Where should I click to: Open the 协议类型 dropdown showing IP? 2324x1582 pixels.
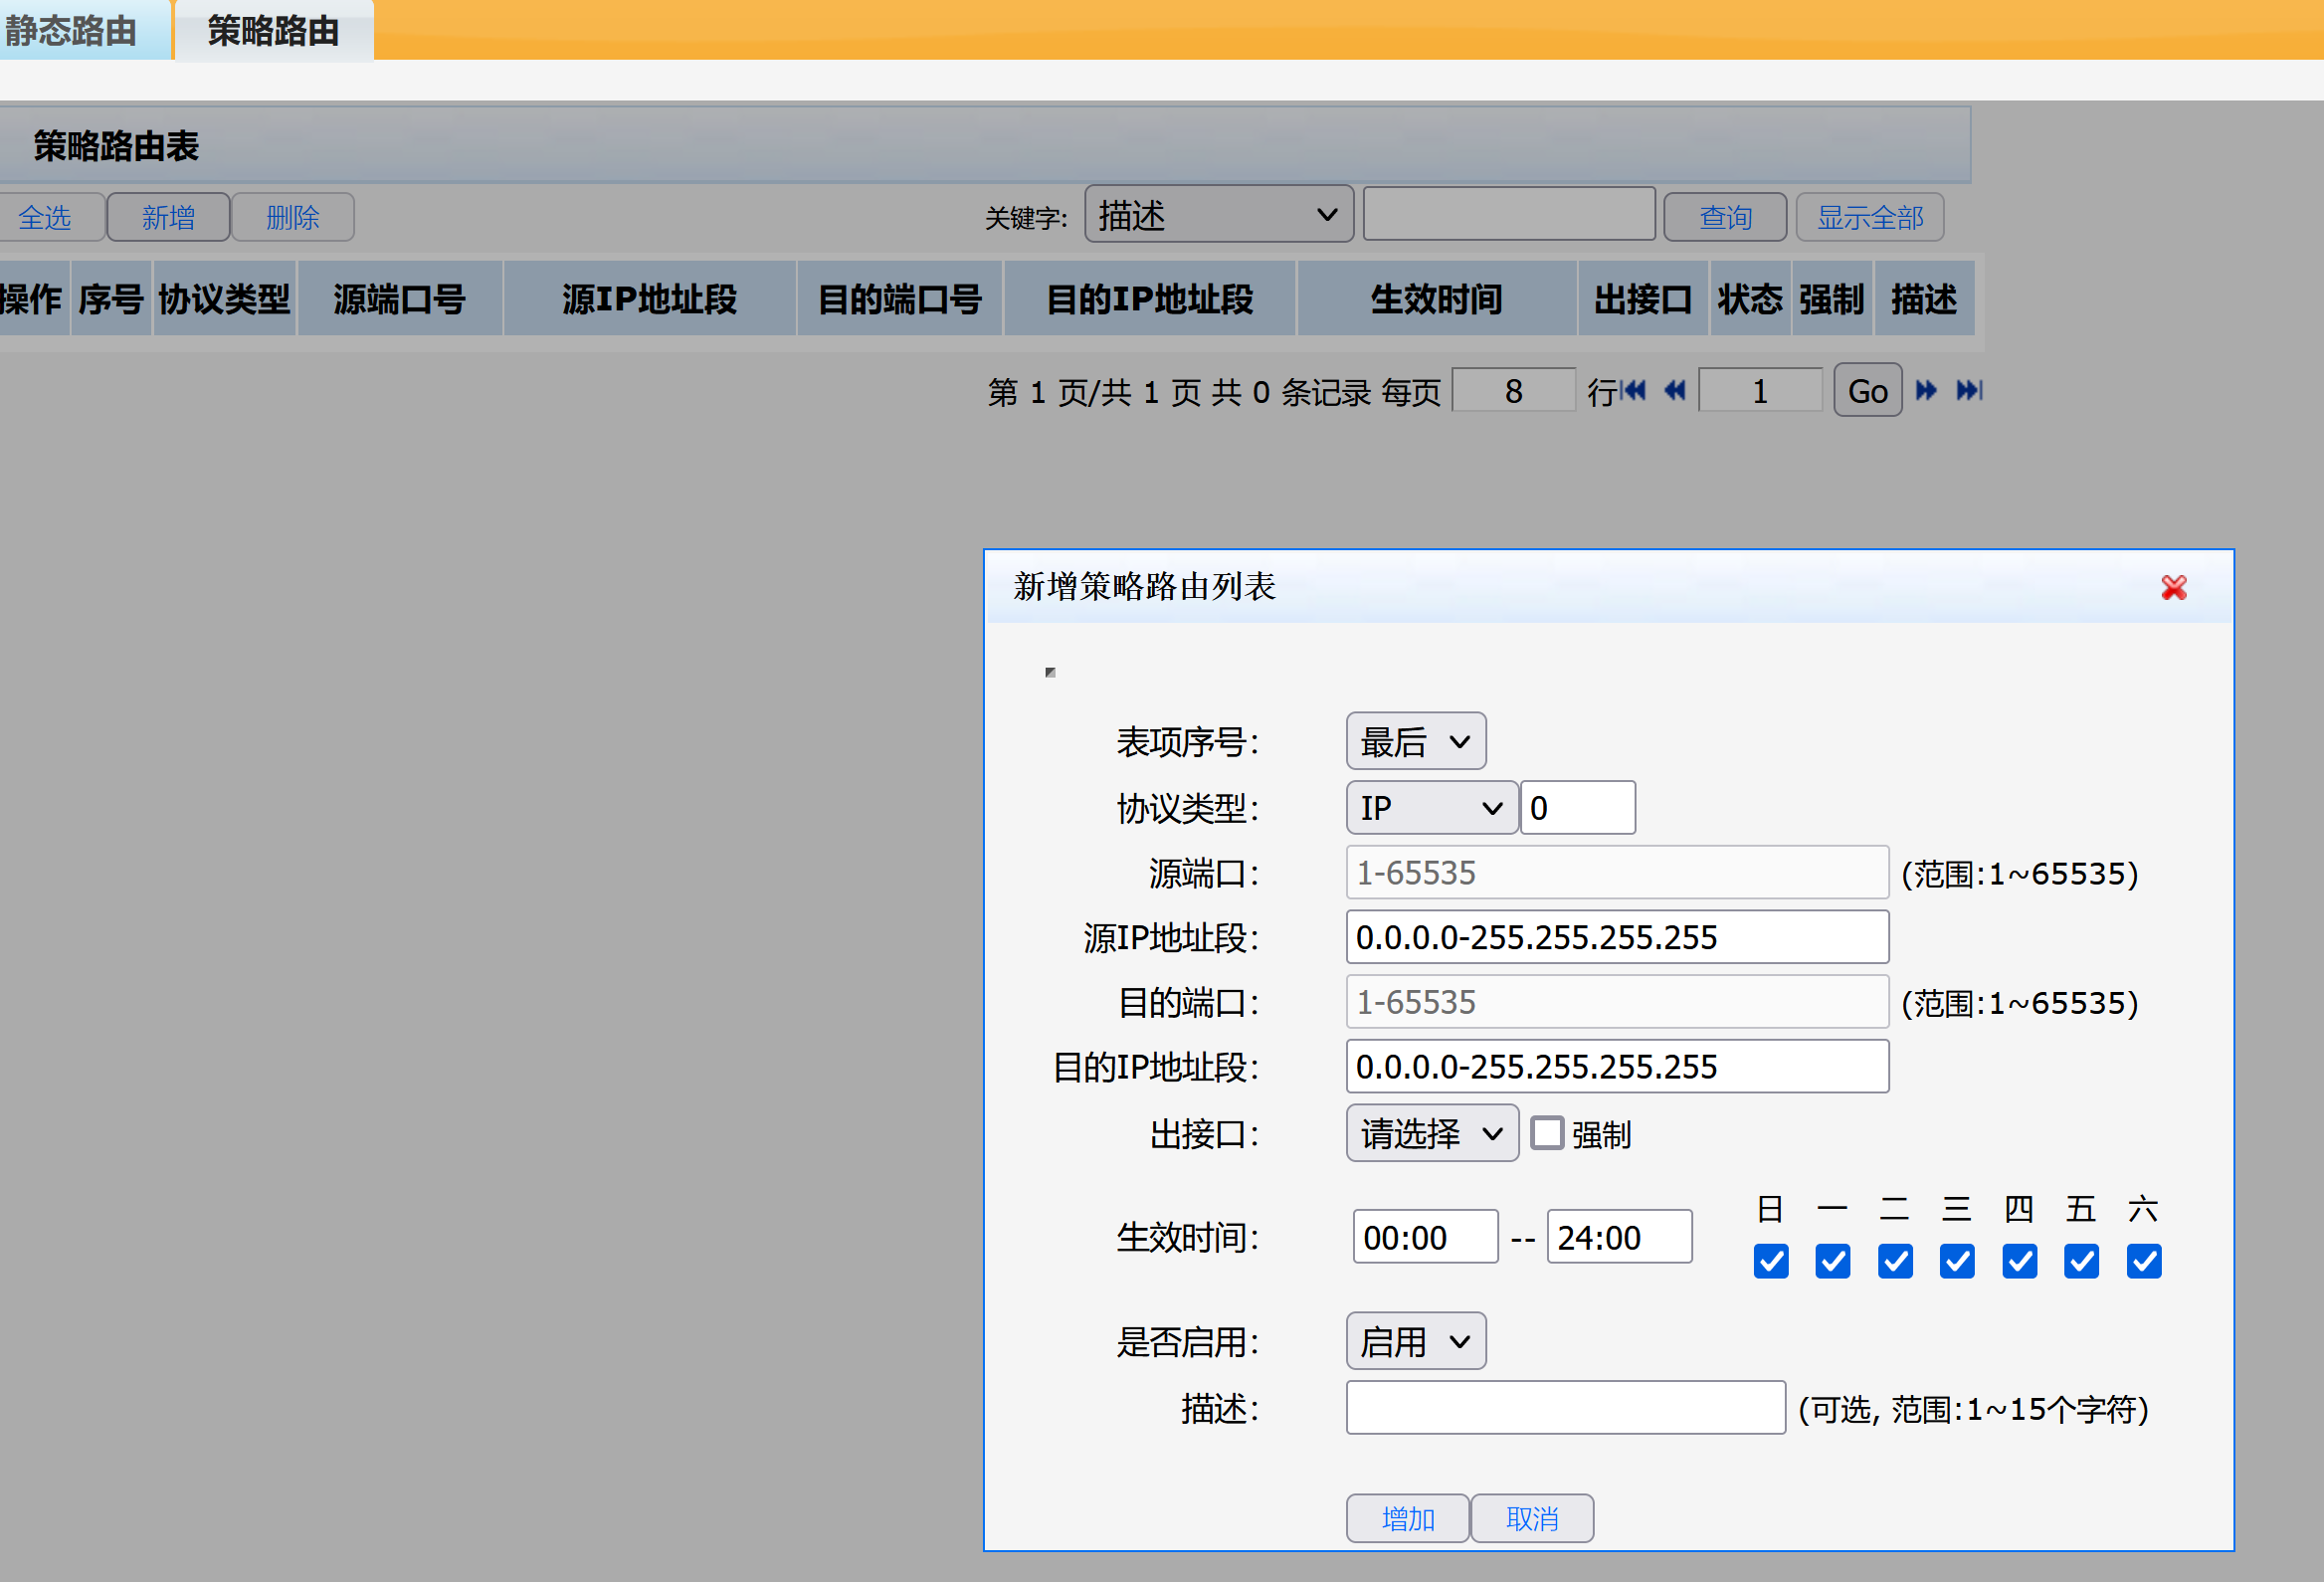[x=1431, y=808]
